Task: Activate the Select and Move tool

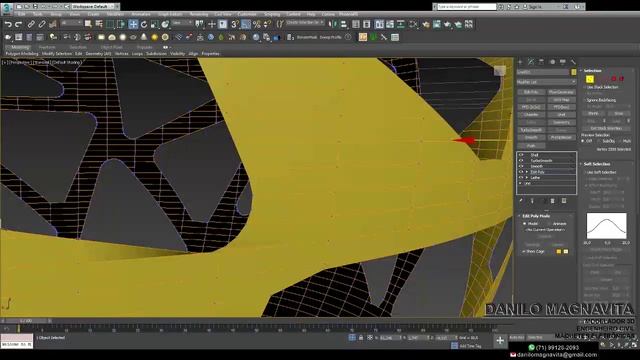Action: tap(133, 24)
